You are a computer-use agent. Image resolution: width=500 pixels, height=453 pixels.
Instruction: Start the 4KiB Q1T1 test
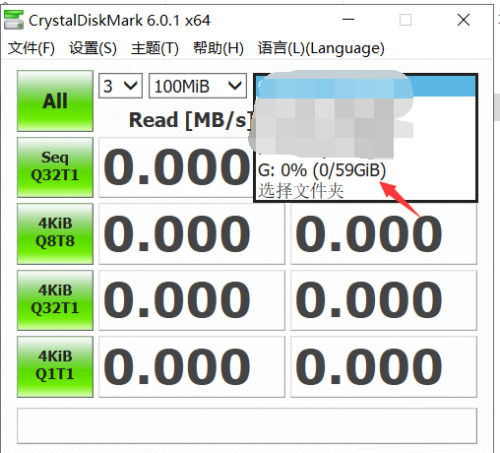tap(55, 366)
